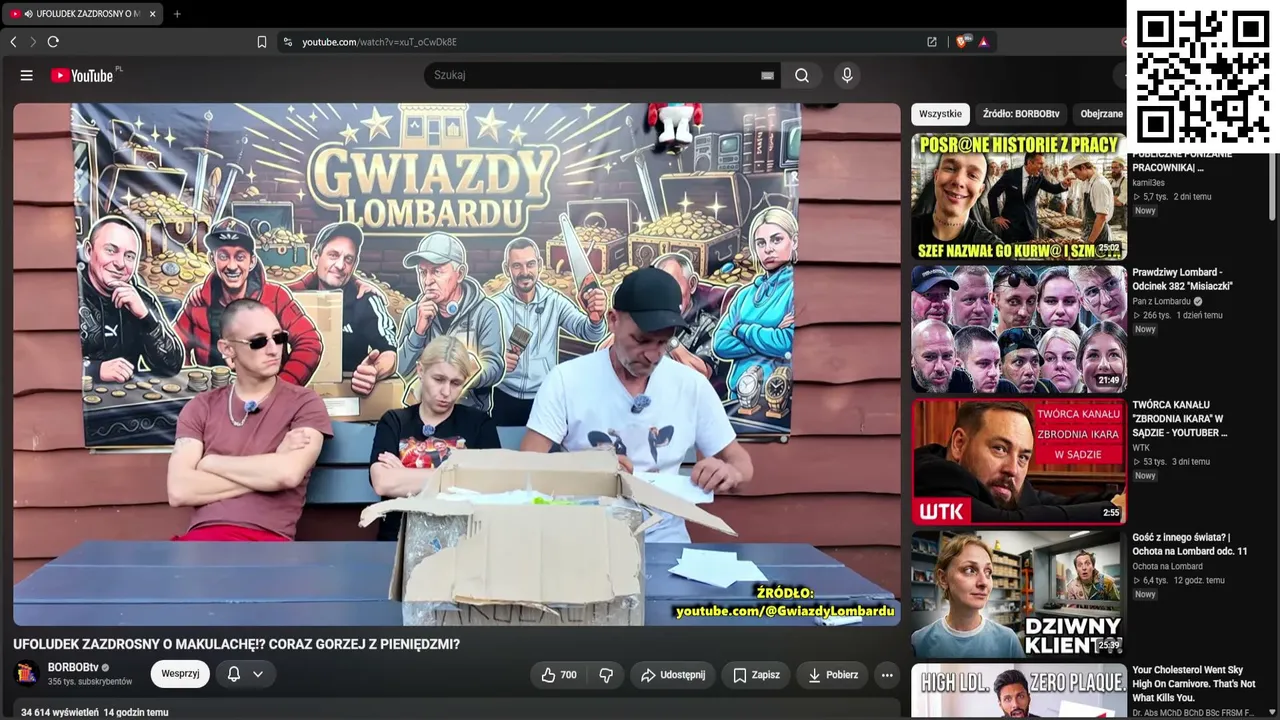The width and height of the screenshot is (1280, 720).
Task: Open title 'TWÓRCA KANAŁU ZBRODNIA IKARA'
Action: (x=1180, y=419)
